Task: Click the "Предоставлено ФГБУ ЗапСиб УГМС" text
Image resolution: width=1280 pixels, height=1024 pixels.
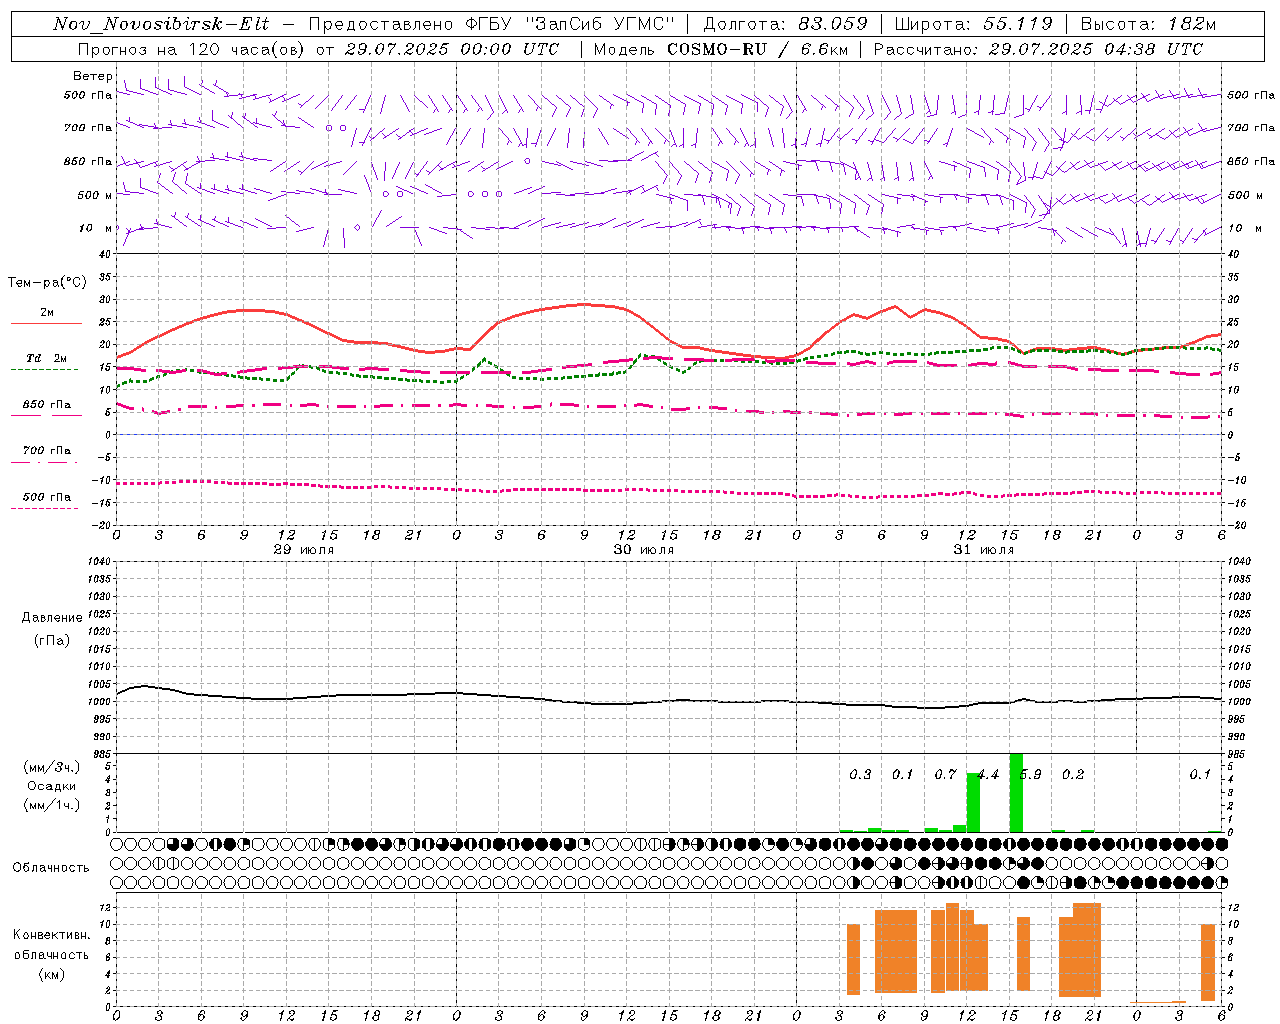Action: click(492, 24)
